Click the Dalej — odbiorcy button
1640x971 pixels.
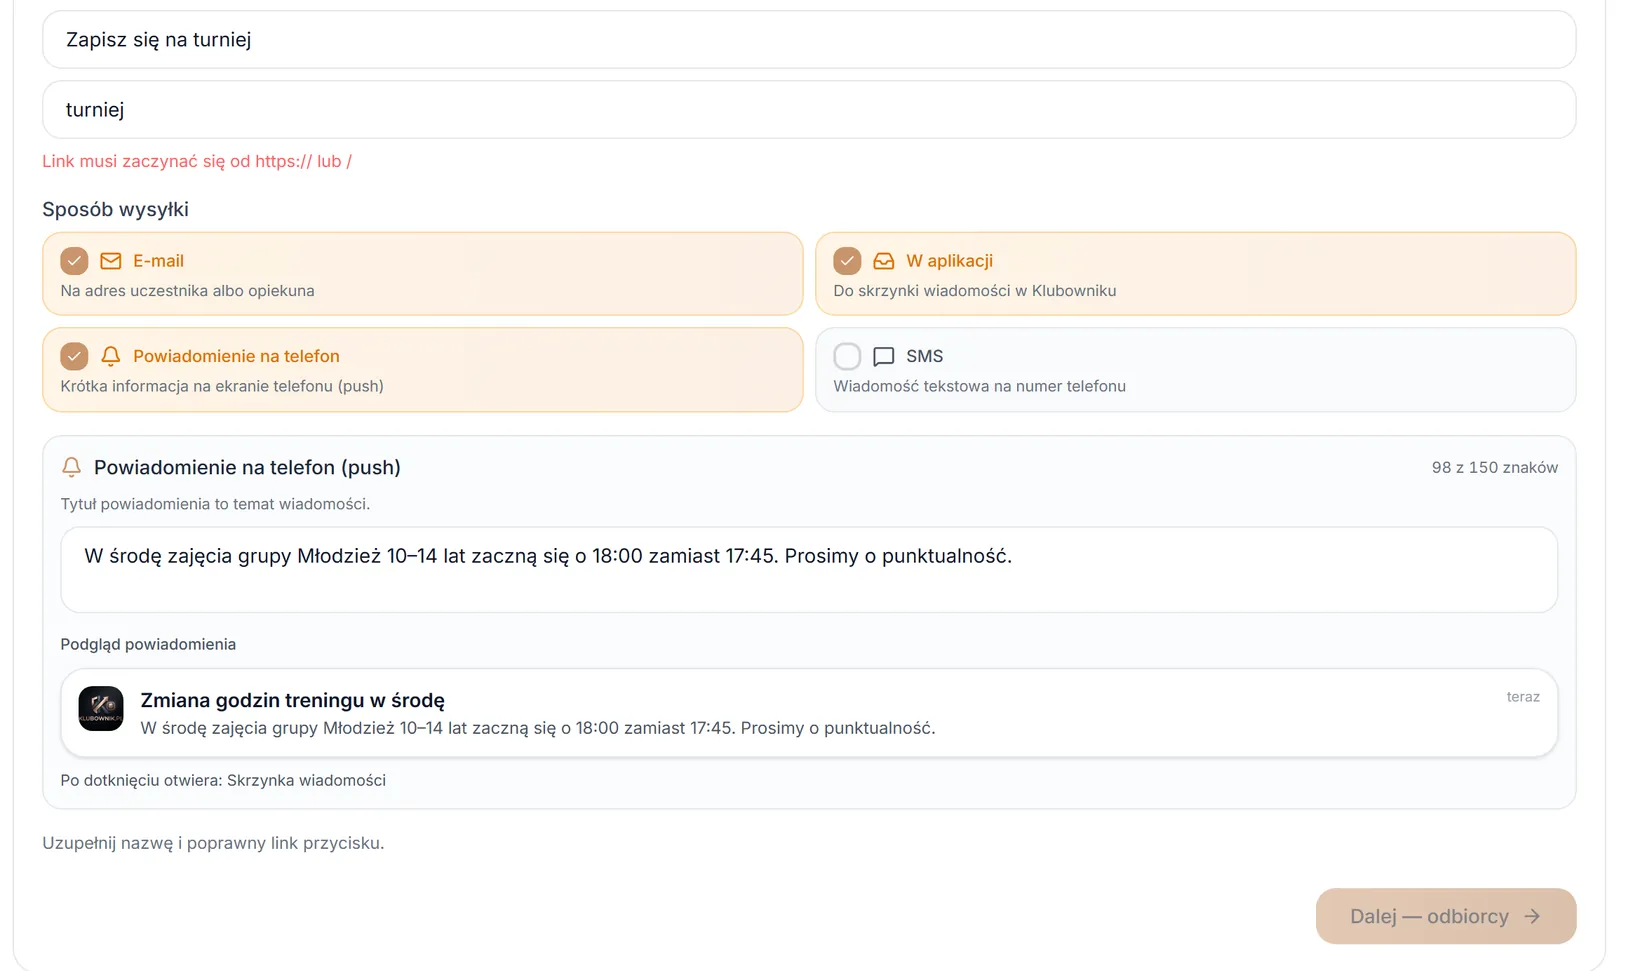1446,916
